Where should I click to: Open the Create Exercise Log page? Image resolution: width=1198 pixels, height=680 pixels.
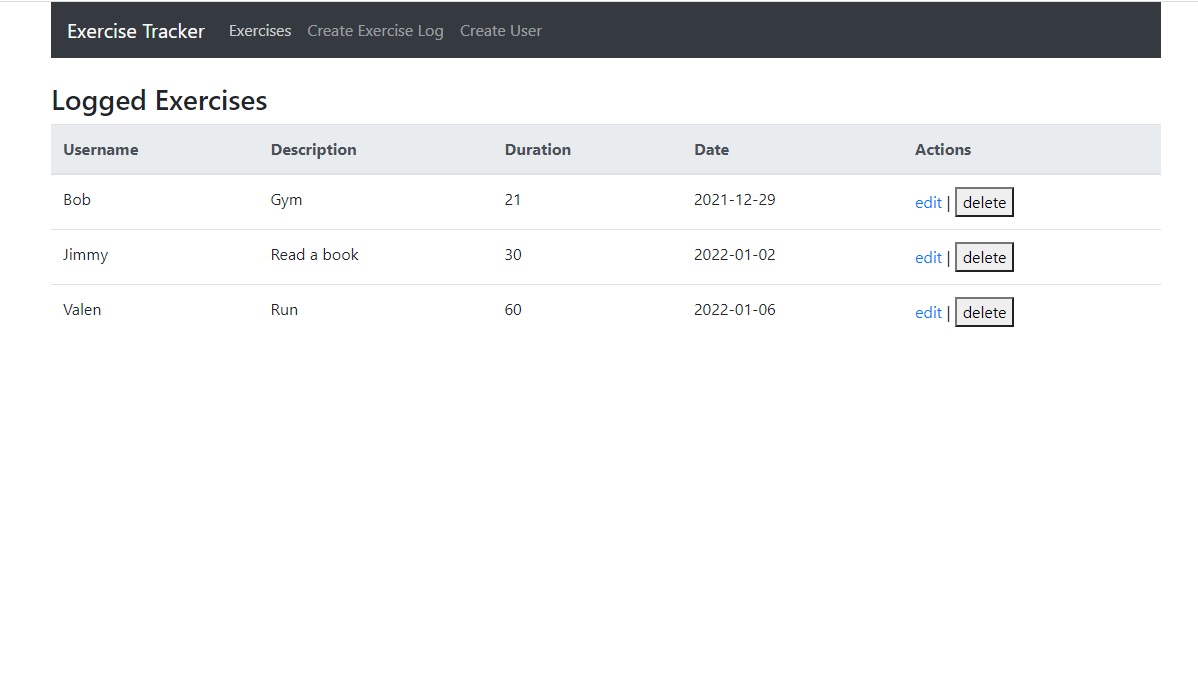tap(374, 31)
